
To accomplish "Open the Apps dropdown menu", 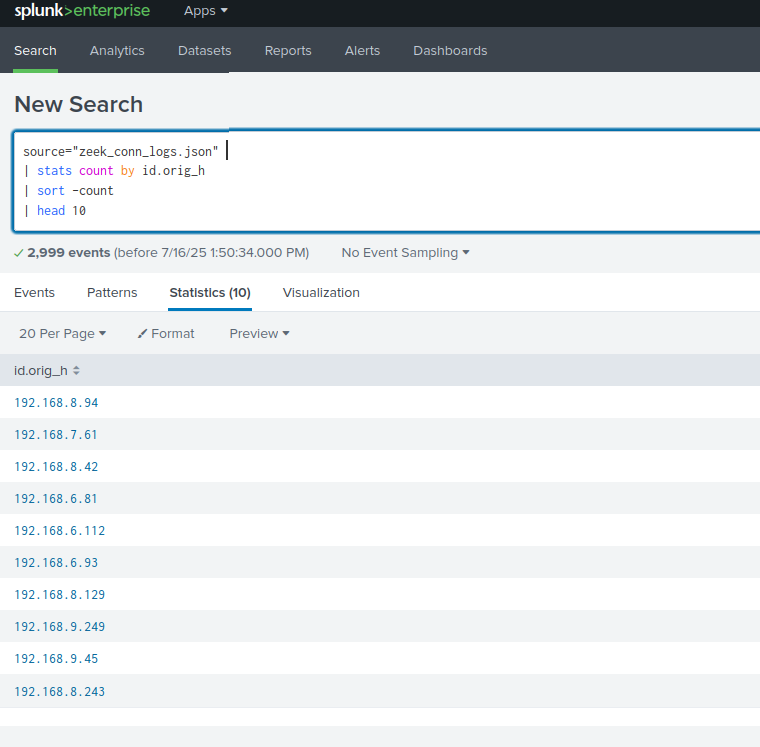I will 206,11.
